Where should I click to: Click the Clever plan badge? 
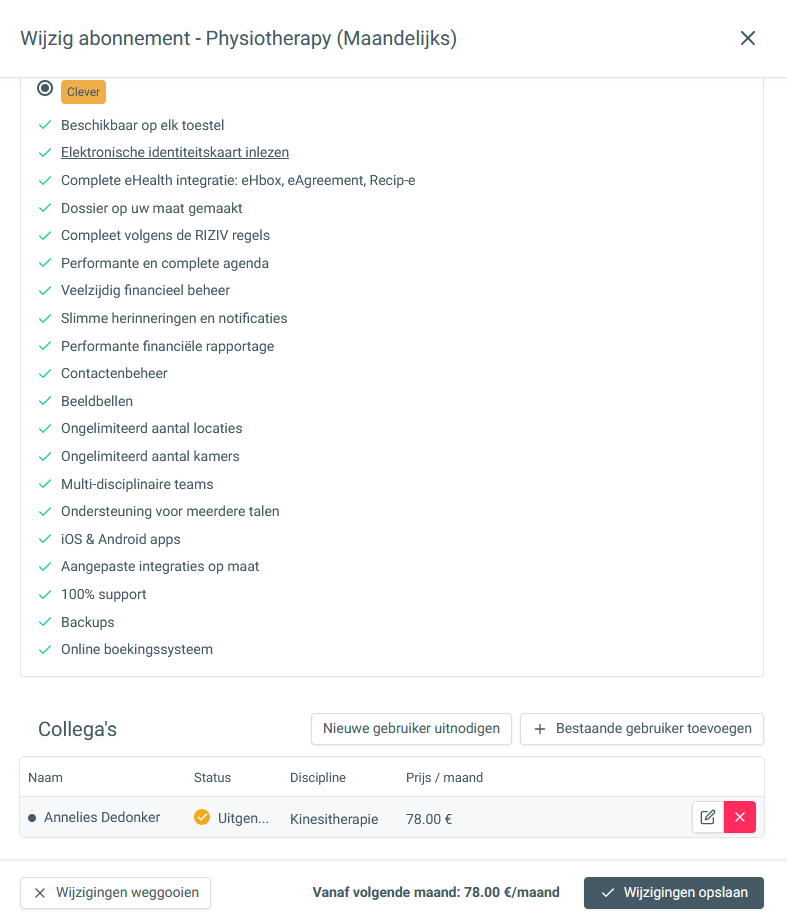click(83, 92)
